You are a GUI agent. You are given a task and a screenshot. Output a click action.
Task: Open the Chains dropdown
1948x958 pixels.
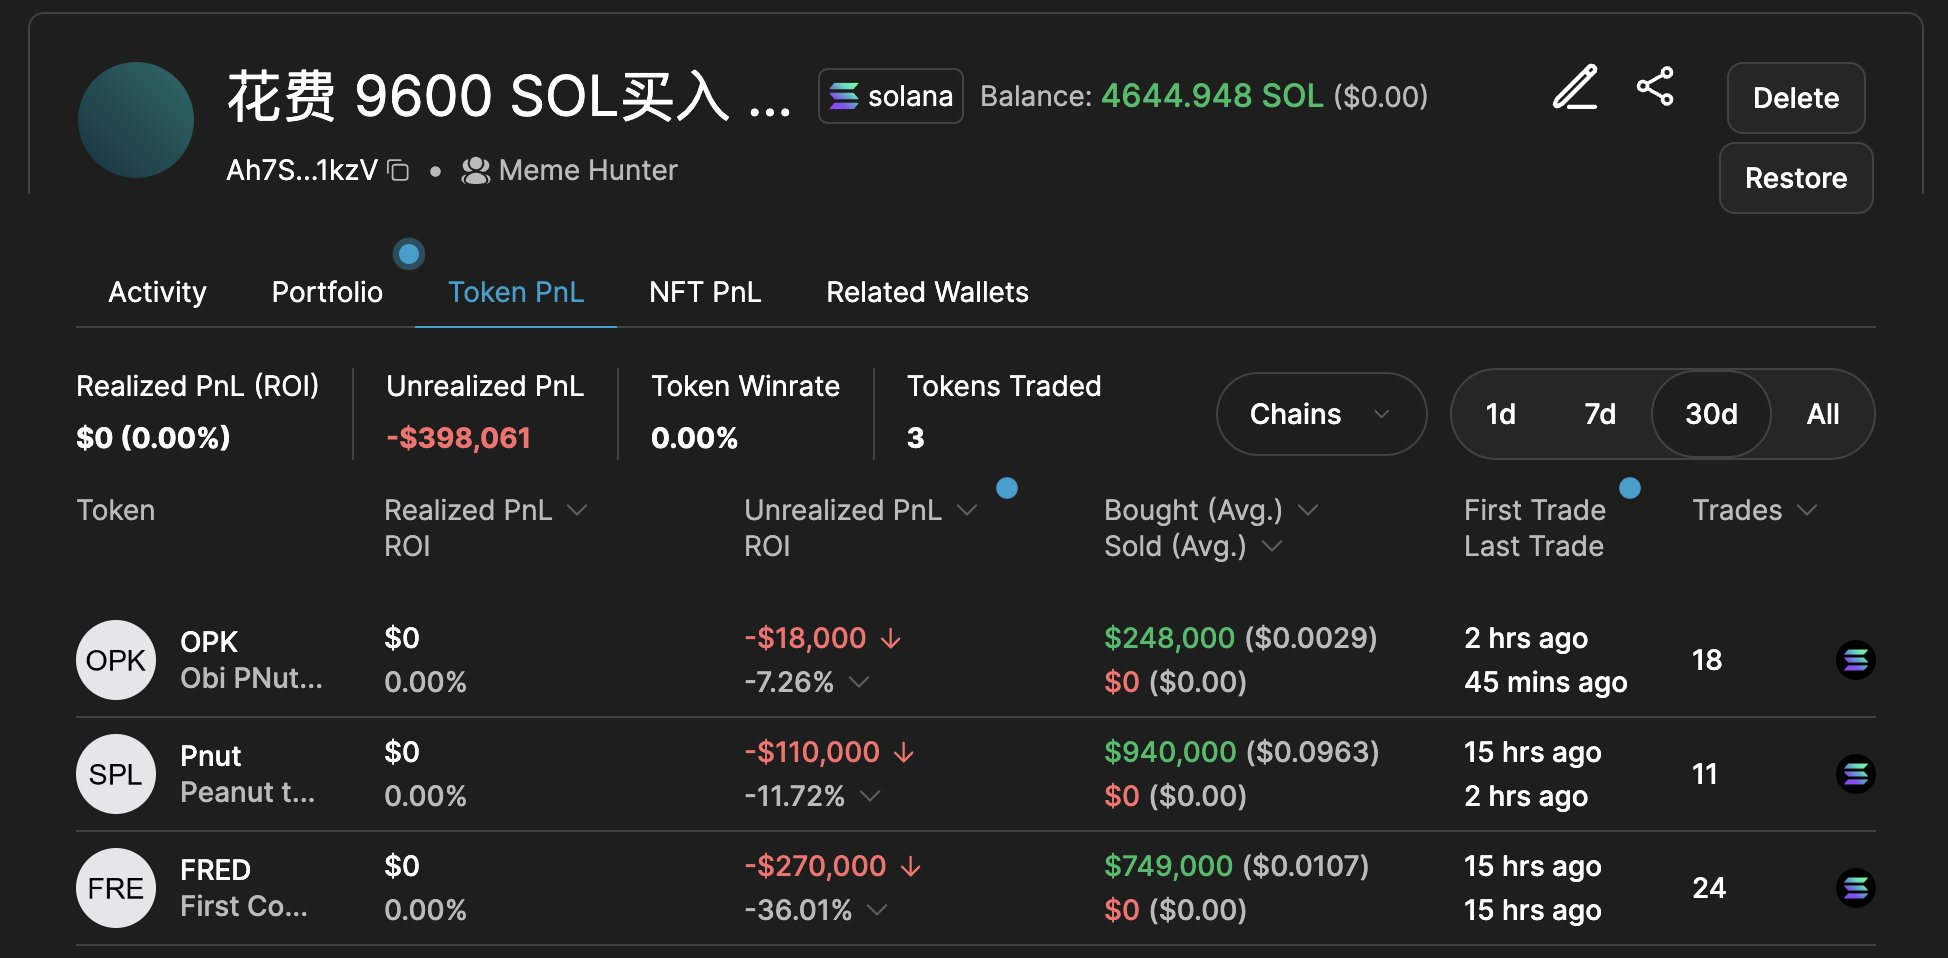coord(1321,414)
